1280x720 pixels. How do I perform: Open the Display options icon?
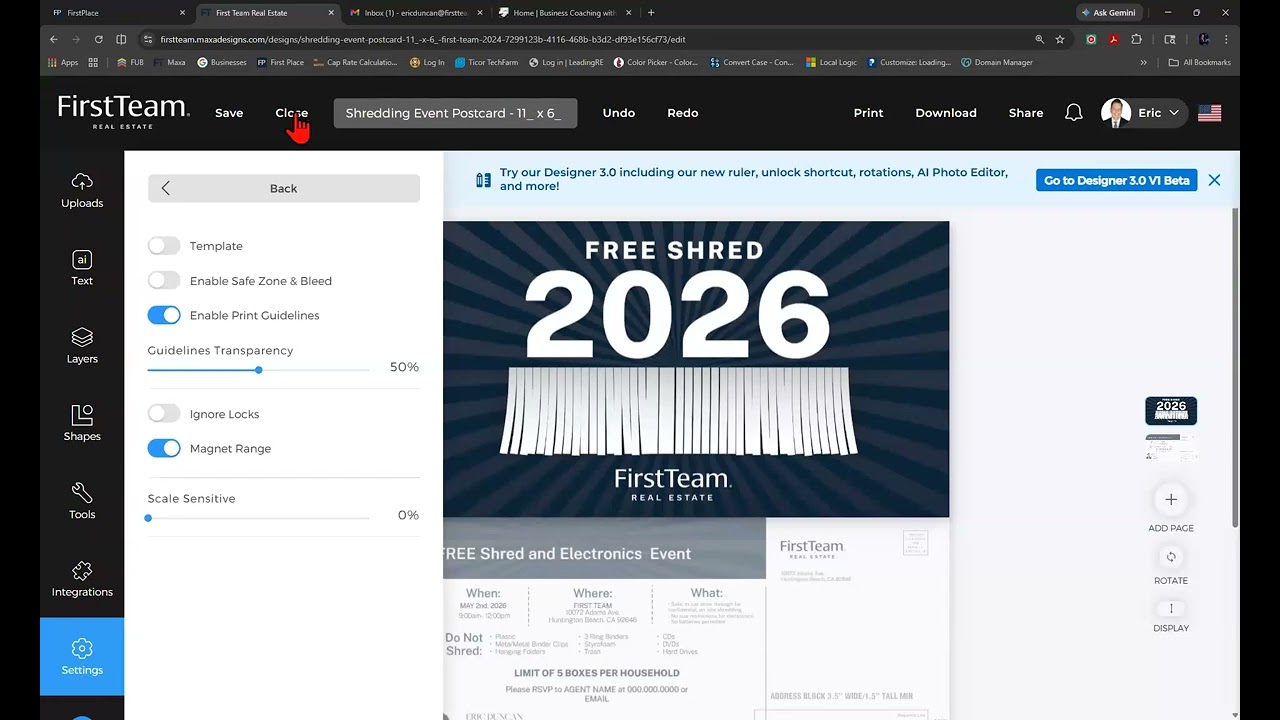(x=1171, y=608)
